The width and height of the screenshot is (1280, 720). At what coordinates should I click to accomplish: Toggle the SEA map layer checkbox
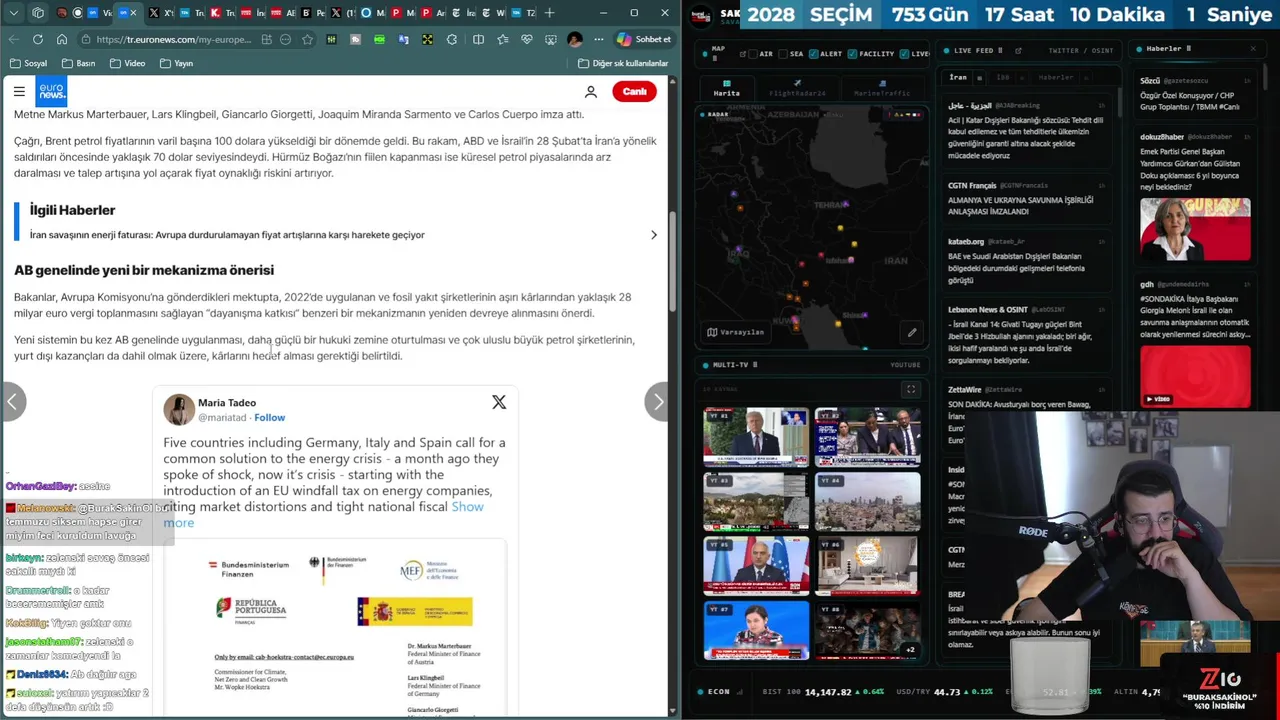click(x=783, y=54)
